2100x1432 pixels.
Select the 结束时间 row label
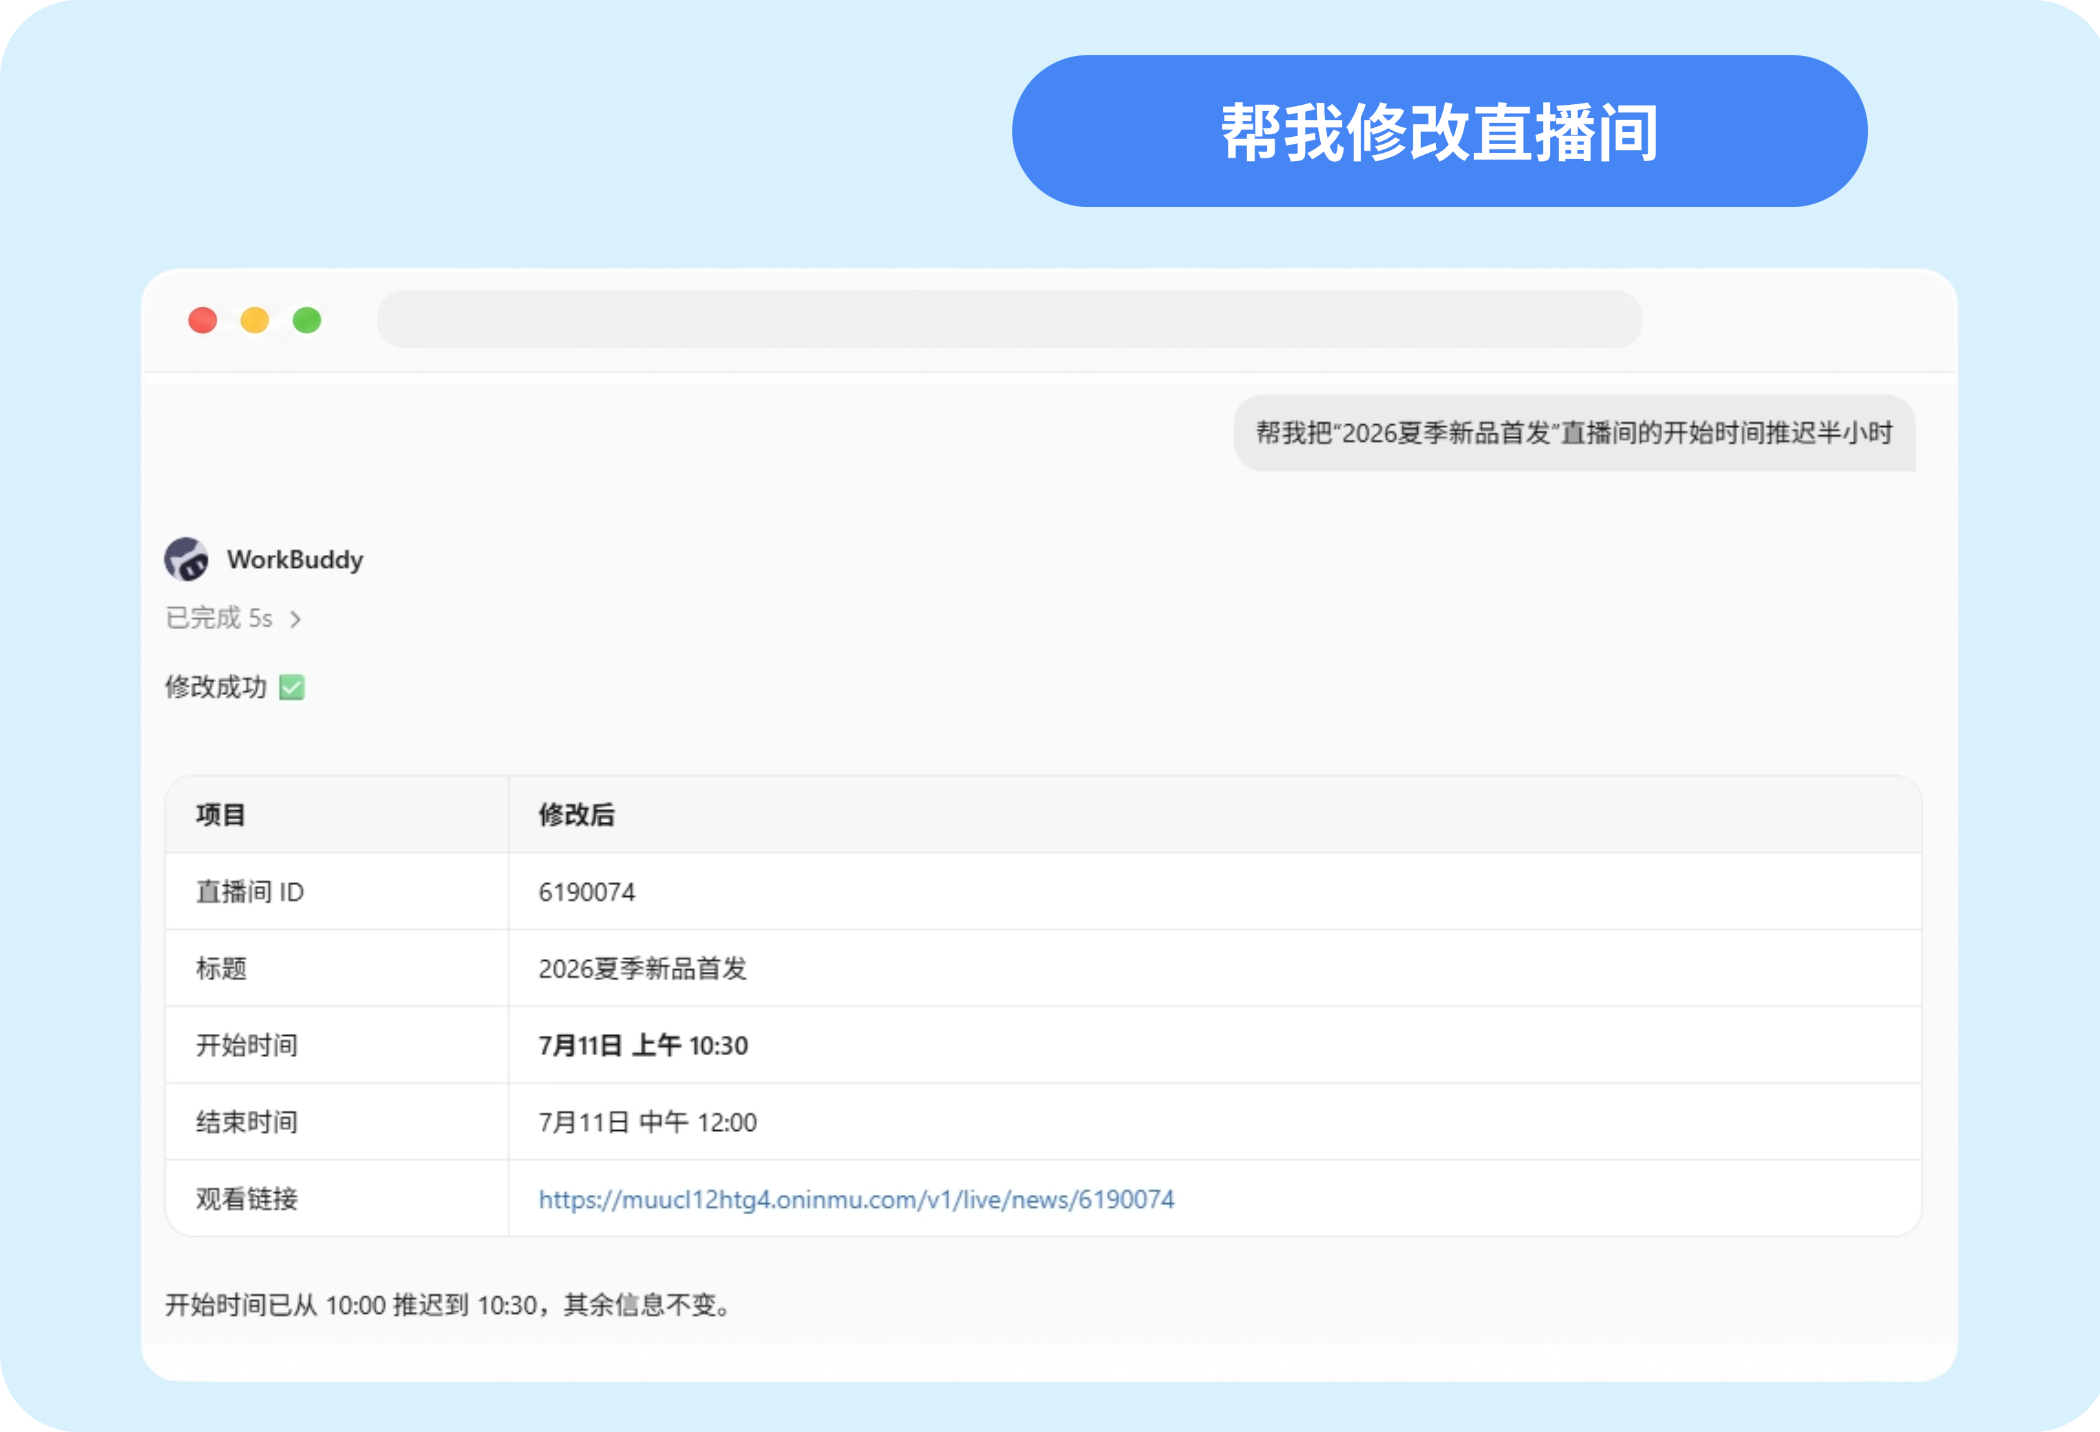(x=247, y=1122)
